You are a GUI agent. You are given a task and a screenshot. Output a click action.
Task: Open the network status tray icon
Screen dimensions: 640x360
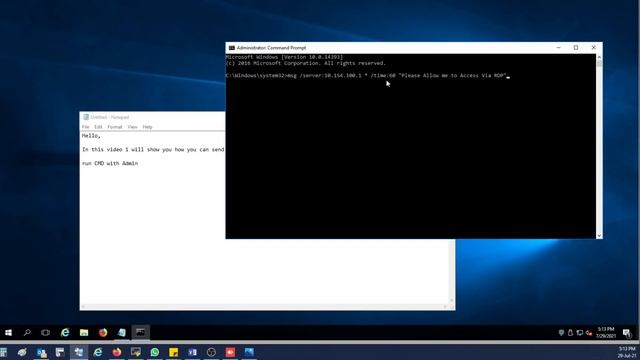pos(580,333)
